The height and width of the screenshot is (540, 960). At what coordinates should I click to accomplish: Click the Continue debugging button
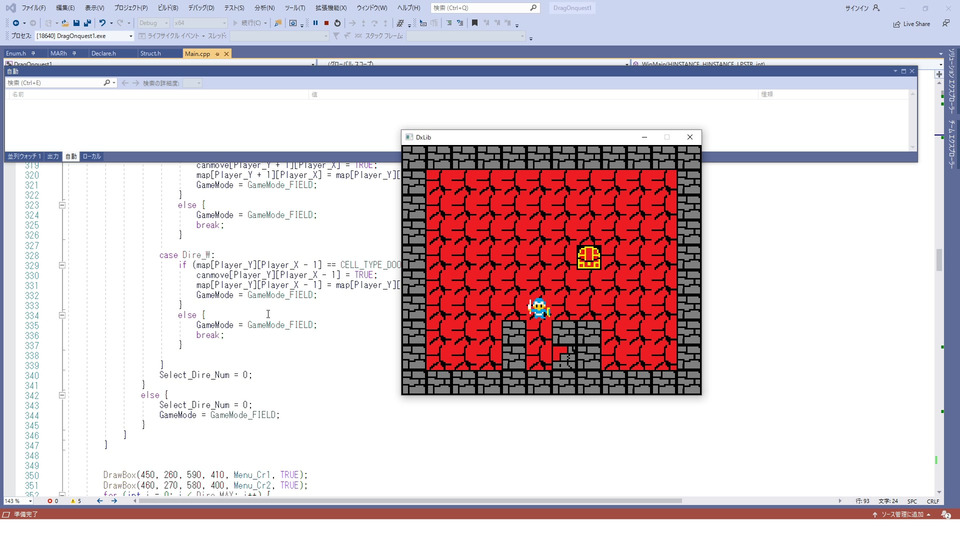pos(249,23)
